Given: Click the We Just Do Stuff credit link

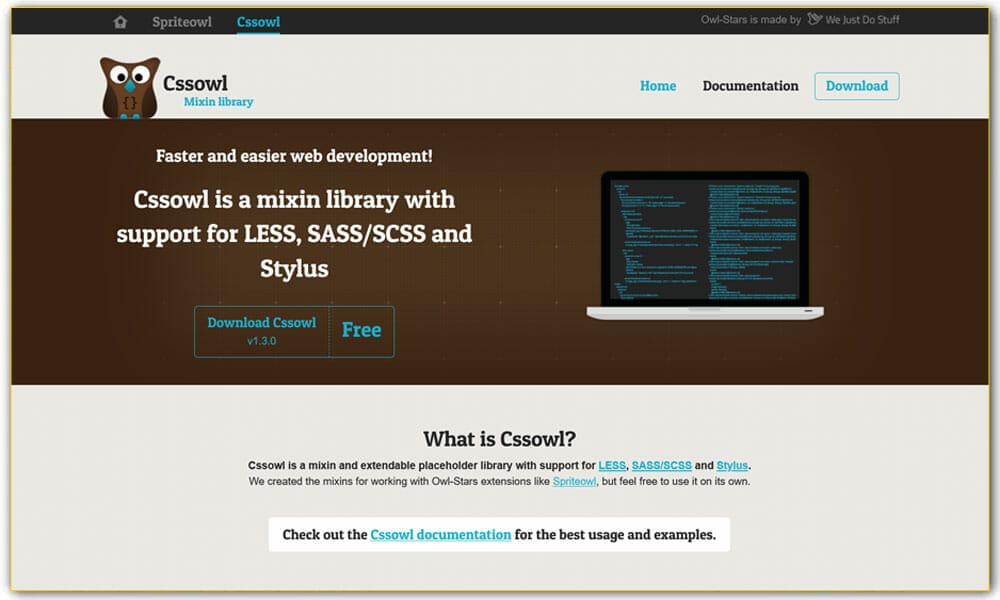Looking at the screenshot, I should coord(861,18).
